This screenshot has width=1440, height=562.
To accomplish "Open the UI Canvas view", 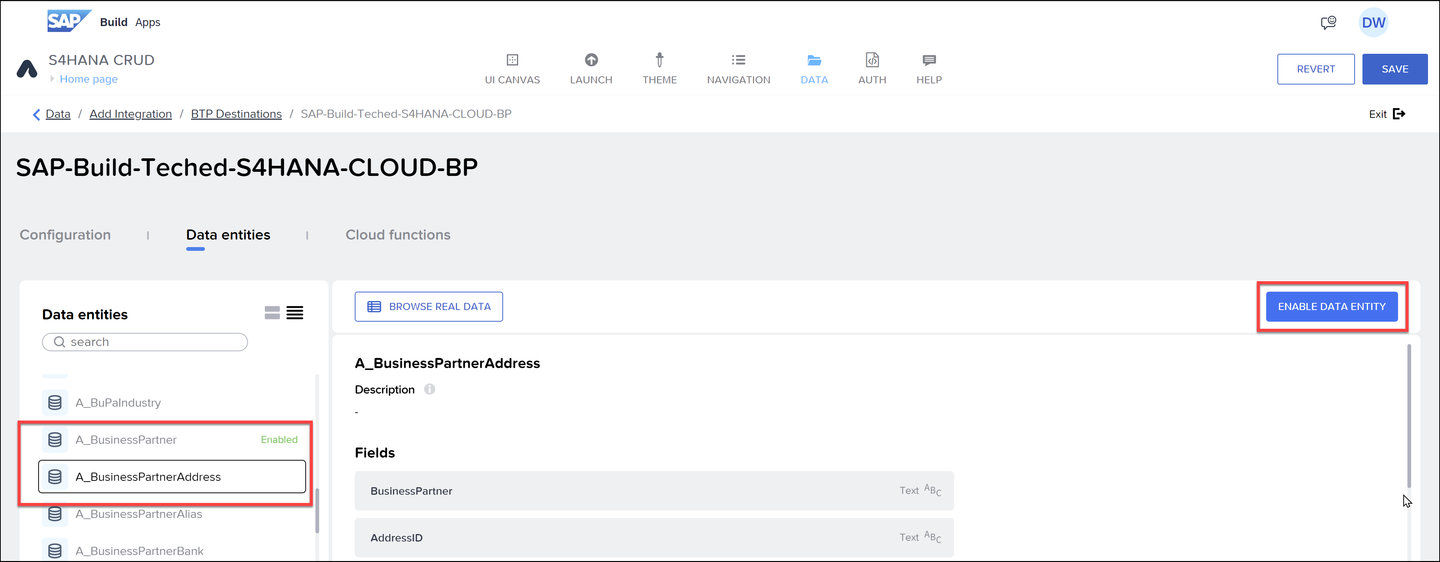I will tap(512, 69).
